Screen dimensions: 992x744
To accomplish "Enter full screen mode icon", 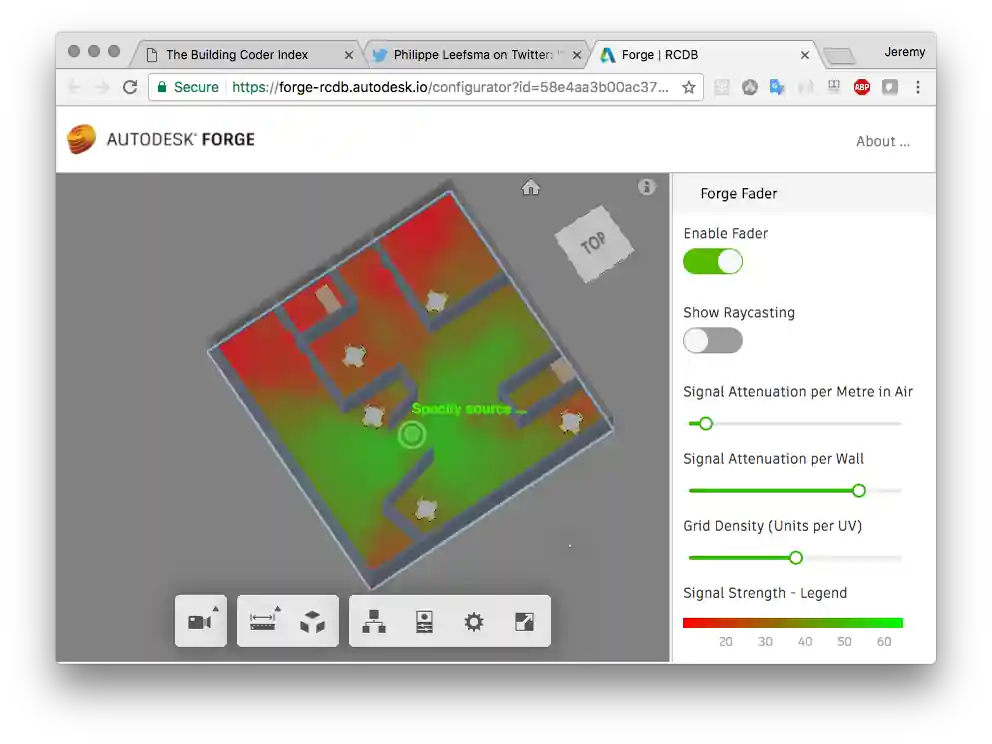I will 523,620.
